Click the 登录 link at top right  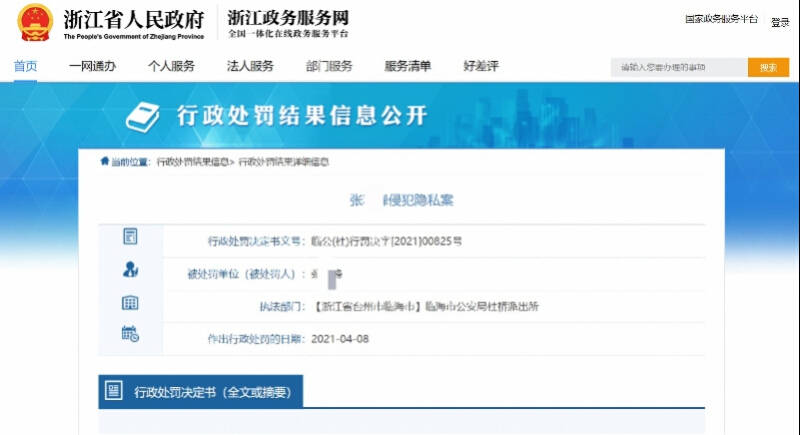click(x=780, y=22)
